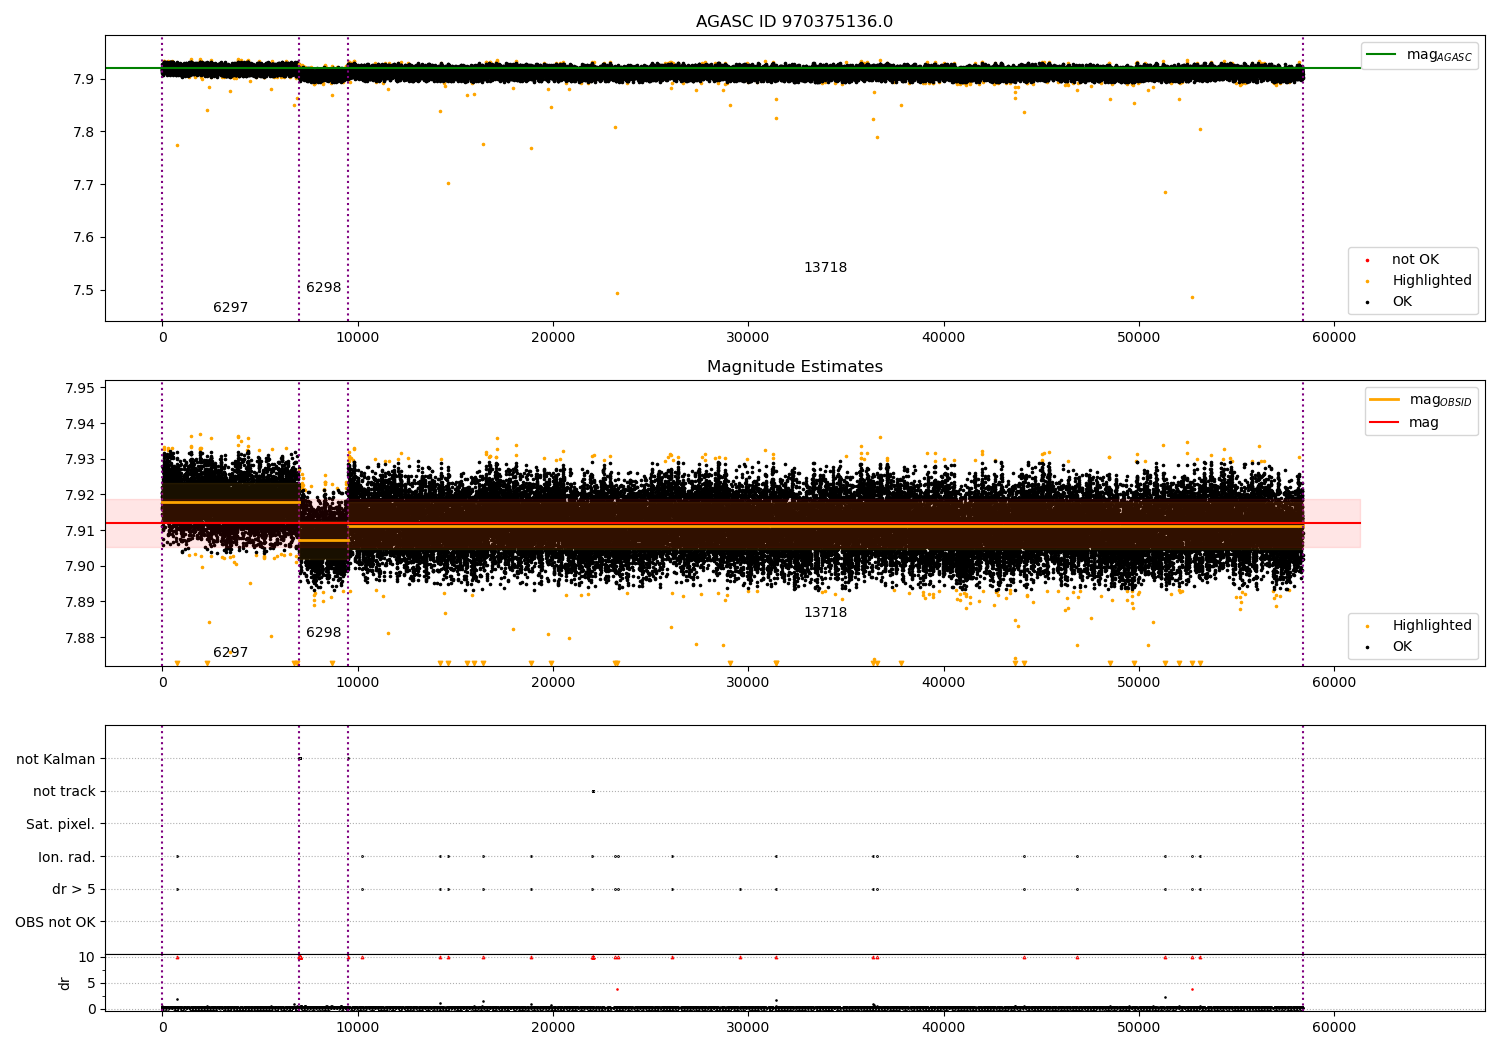Click the 'dr' y-axis label
The height and width of the screenshot is (1050, 1500).
coord(65,983)
